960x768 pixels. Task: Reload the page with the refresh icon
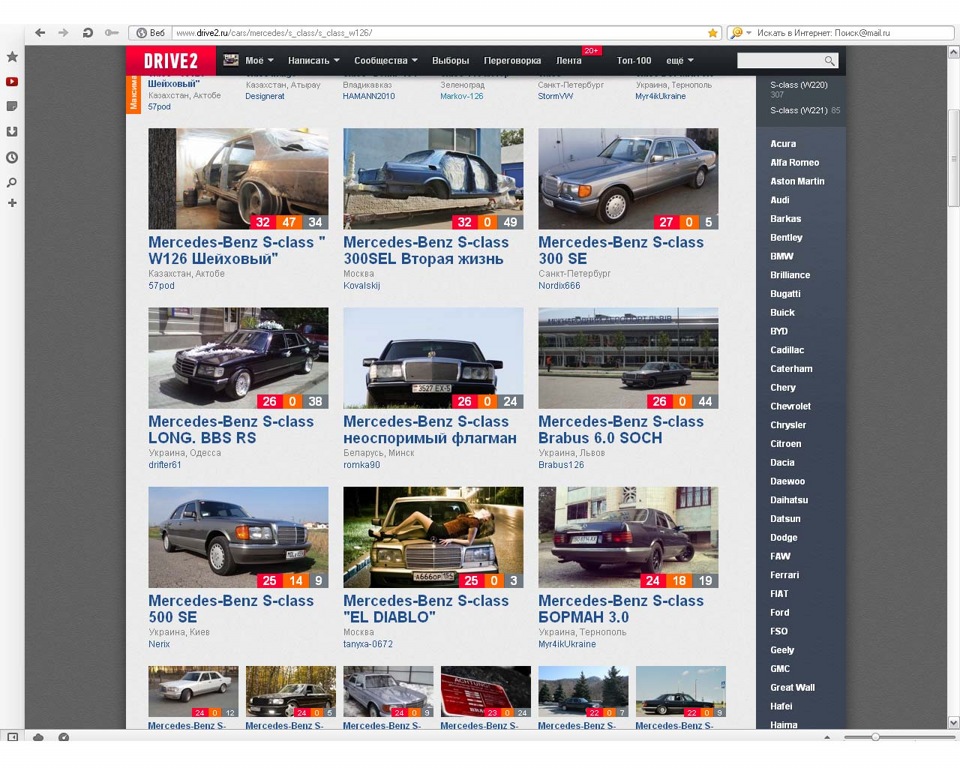[x=88, y=32]
